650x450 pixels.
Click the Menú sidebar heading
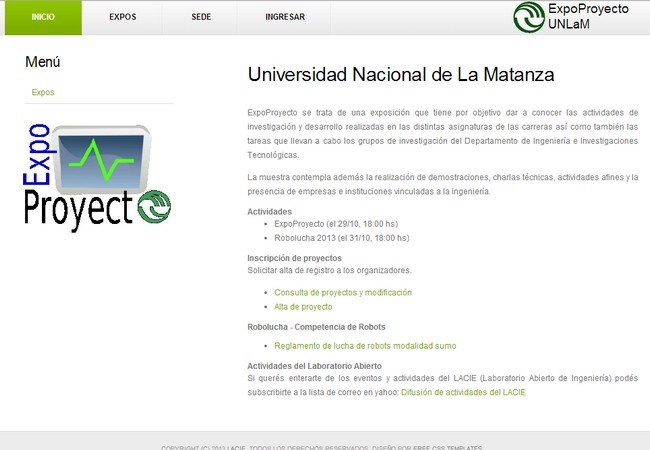[x=43, y=62]
